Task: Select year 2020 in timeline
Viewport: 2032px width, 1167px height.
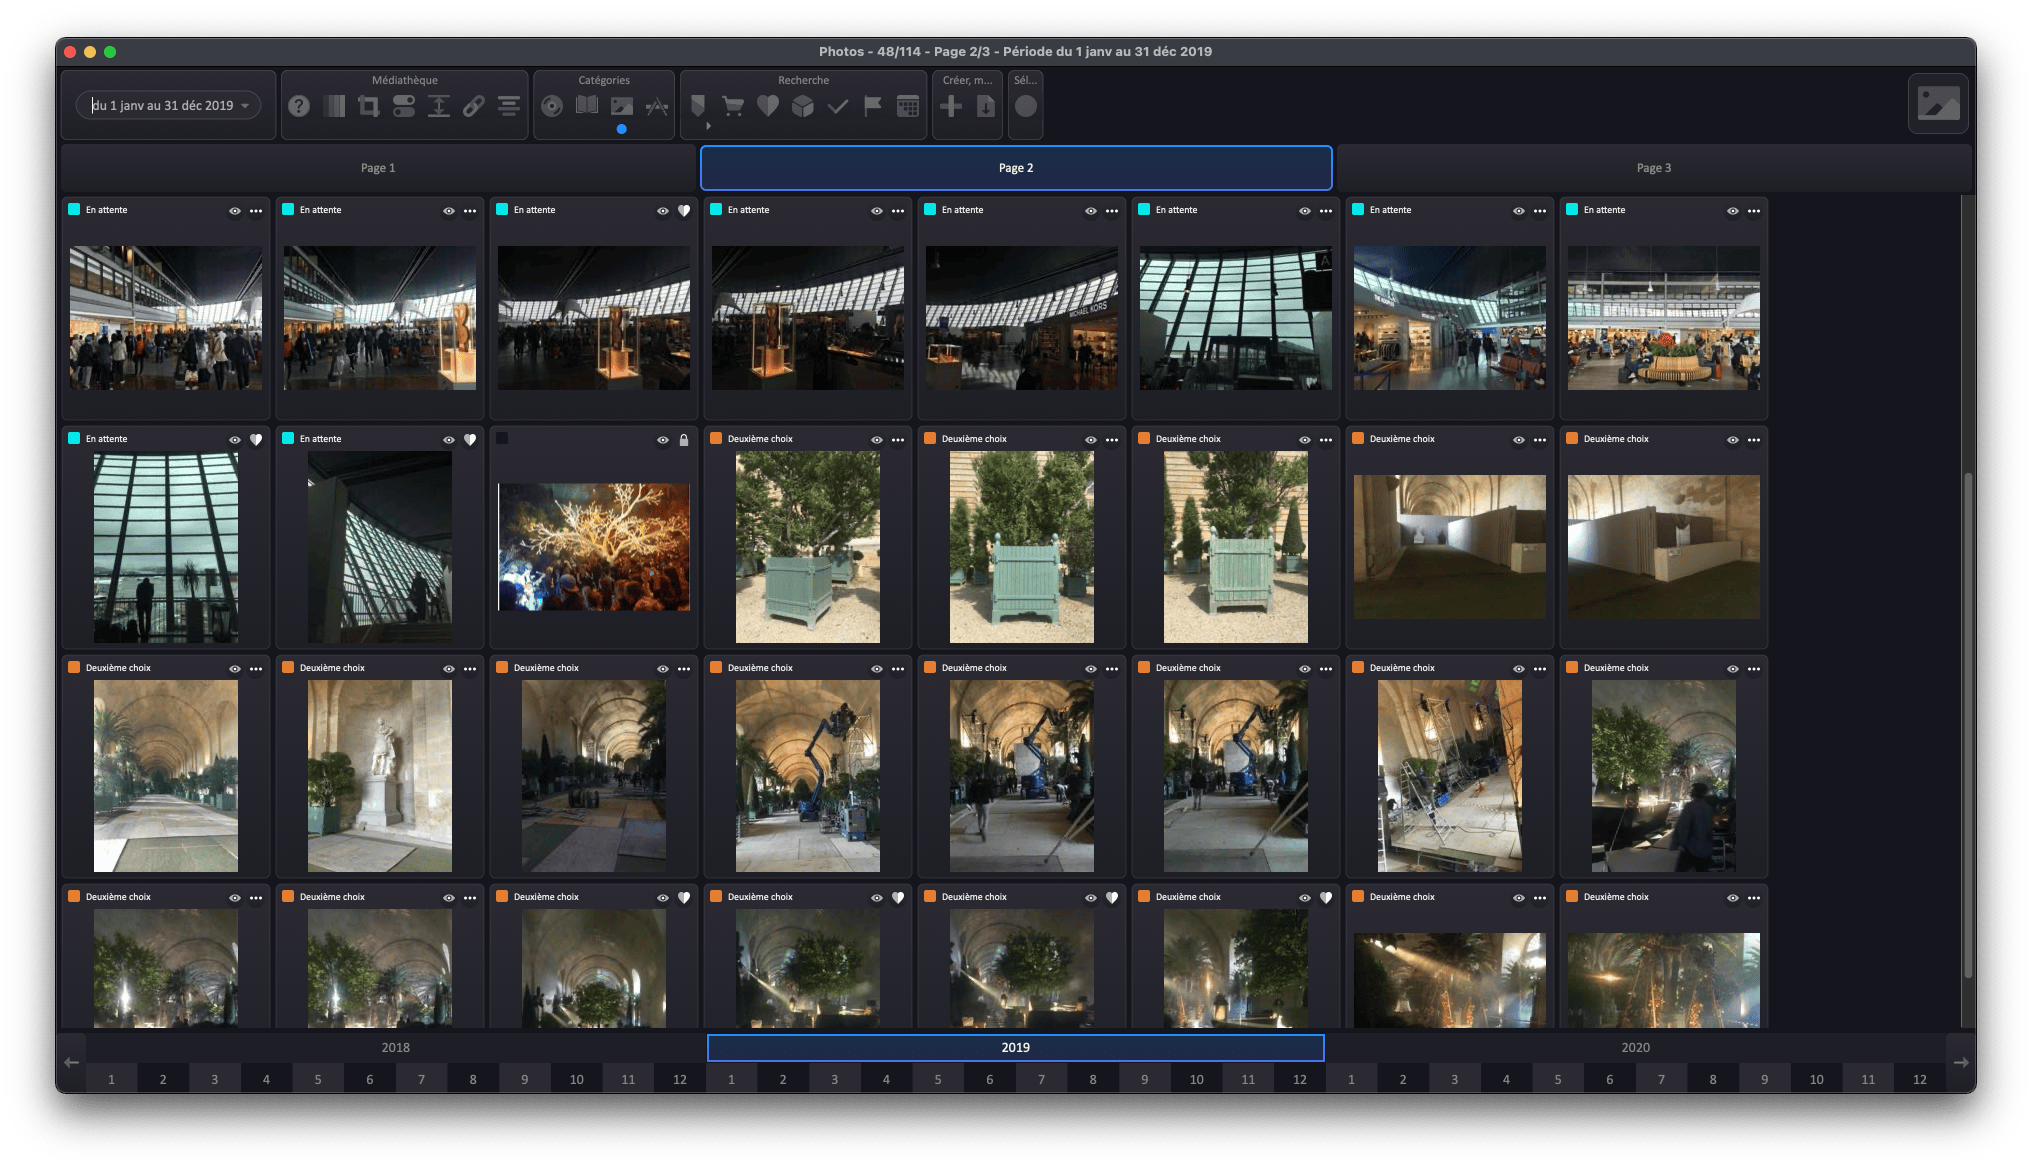Action: click(x=1635, y=1048)
